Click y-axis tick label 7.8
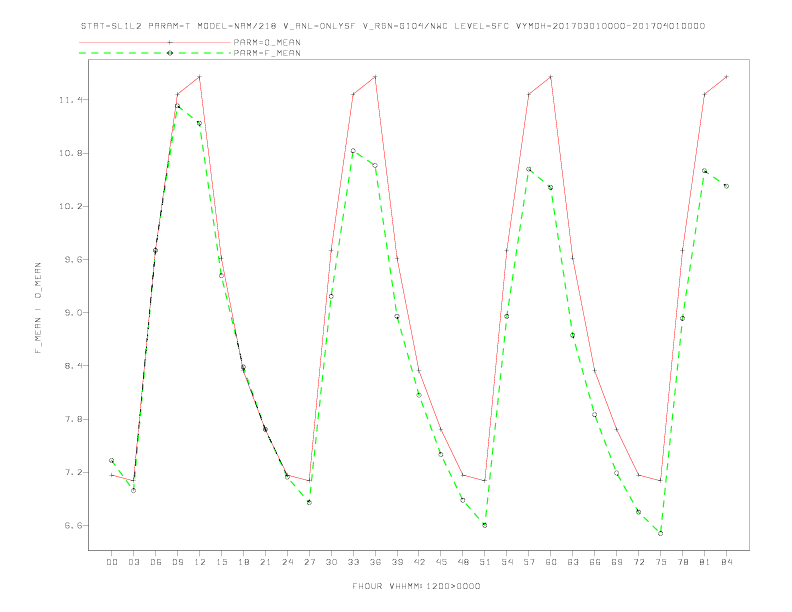This screenshot has width=792, height=612. tap(73, 419)
